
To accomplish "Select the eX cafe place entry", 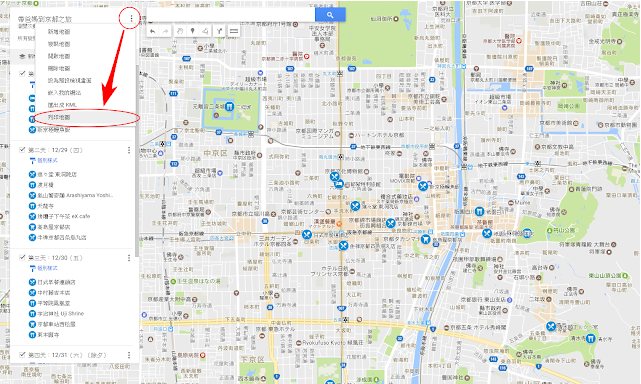I will point(64,216).
